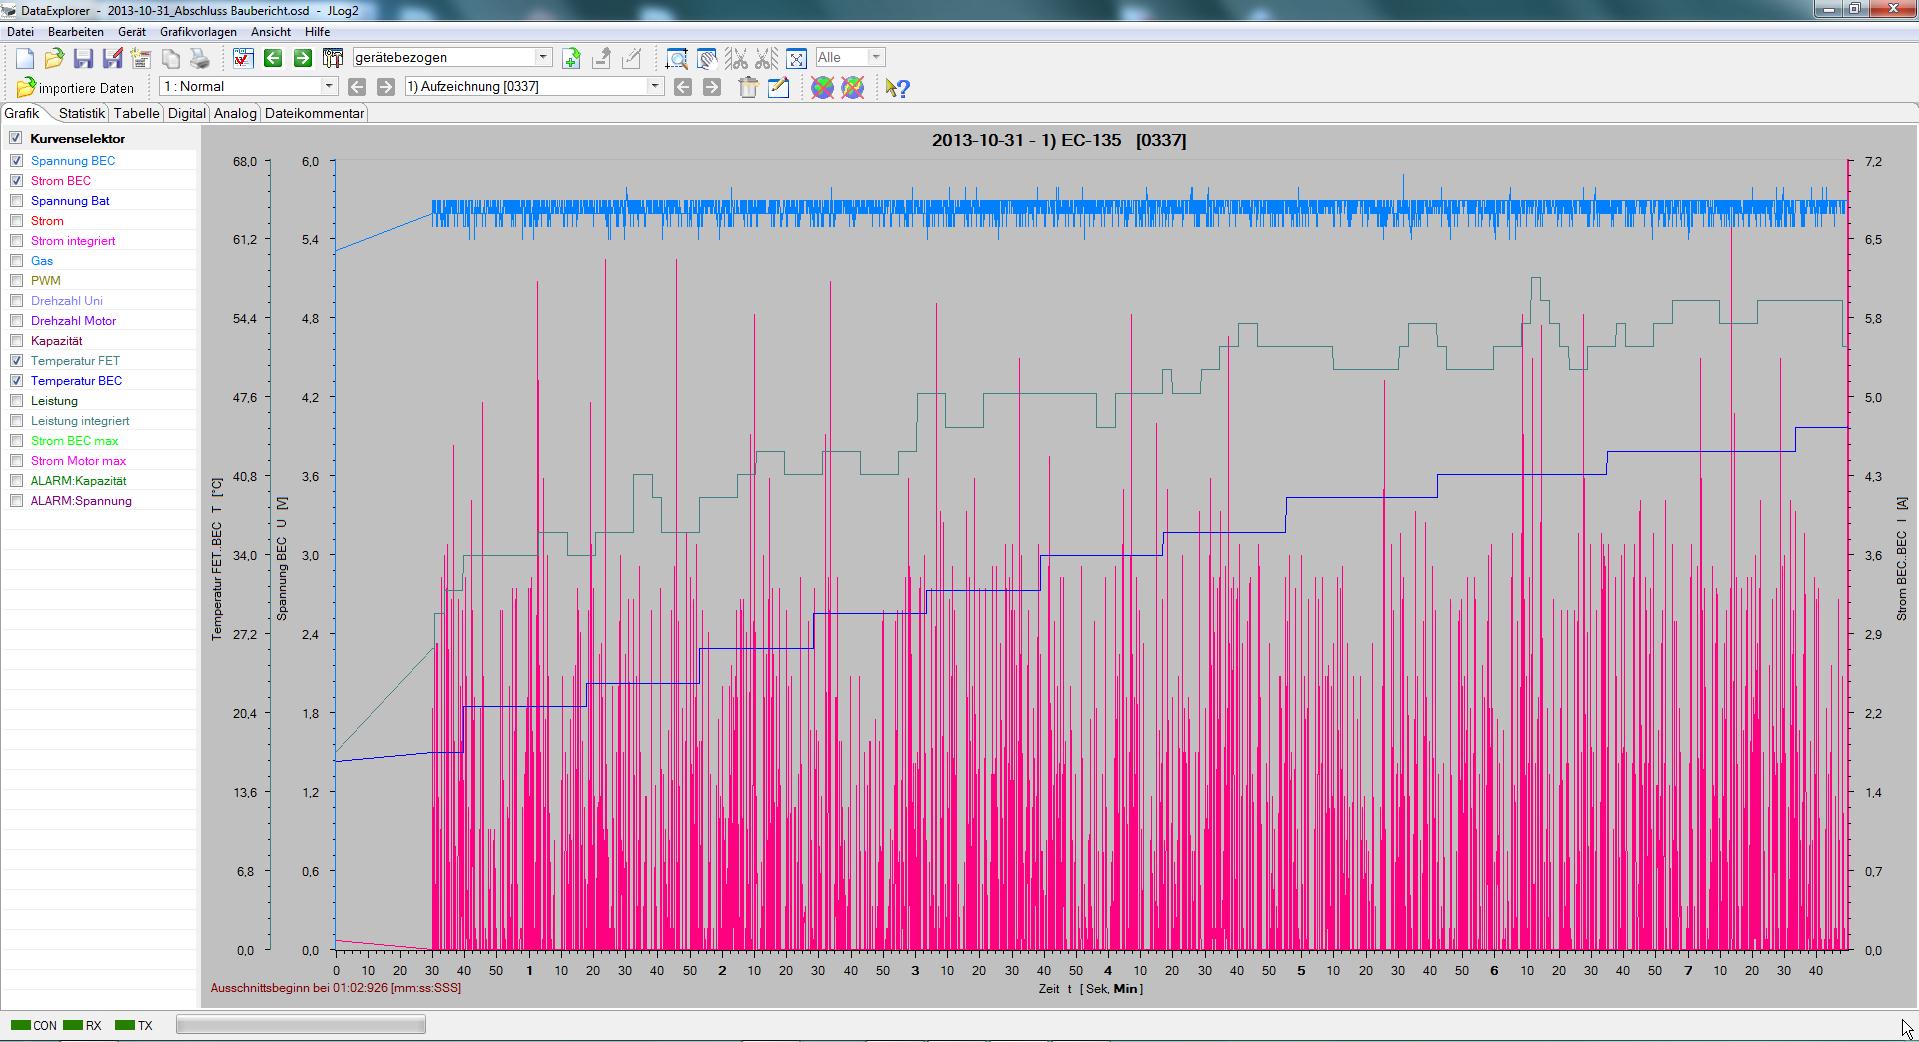Image resolution: width=1919 pixels, height=1042 pixels.
Task: Fit graph to window icon
Action: click(797, 58)
